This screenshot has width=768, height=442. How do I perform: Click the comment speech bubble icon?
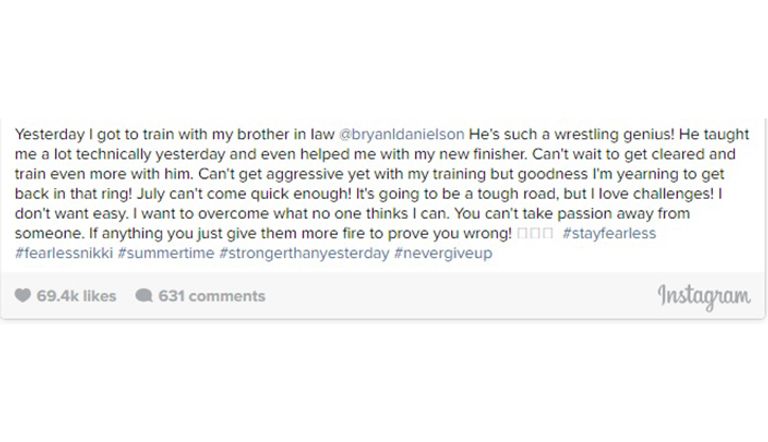(x=144, y=296)
